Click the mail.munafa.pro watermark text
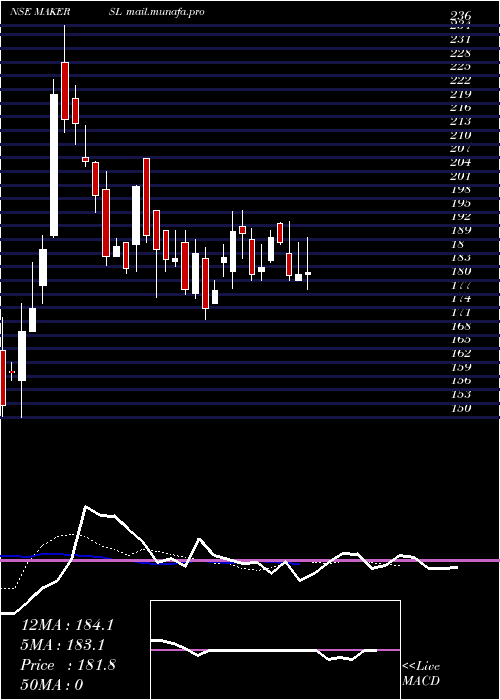This screenshot has height=700, width=500. 165,12
